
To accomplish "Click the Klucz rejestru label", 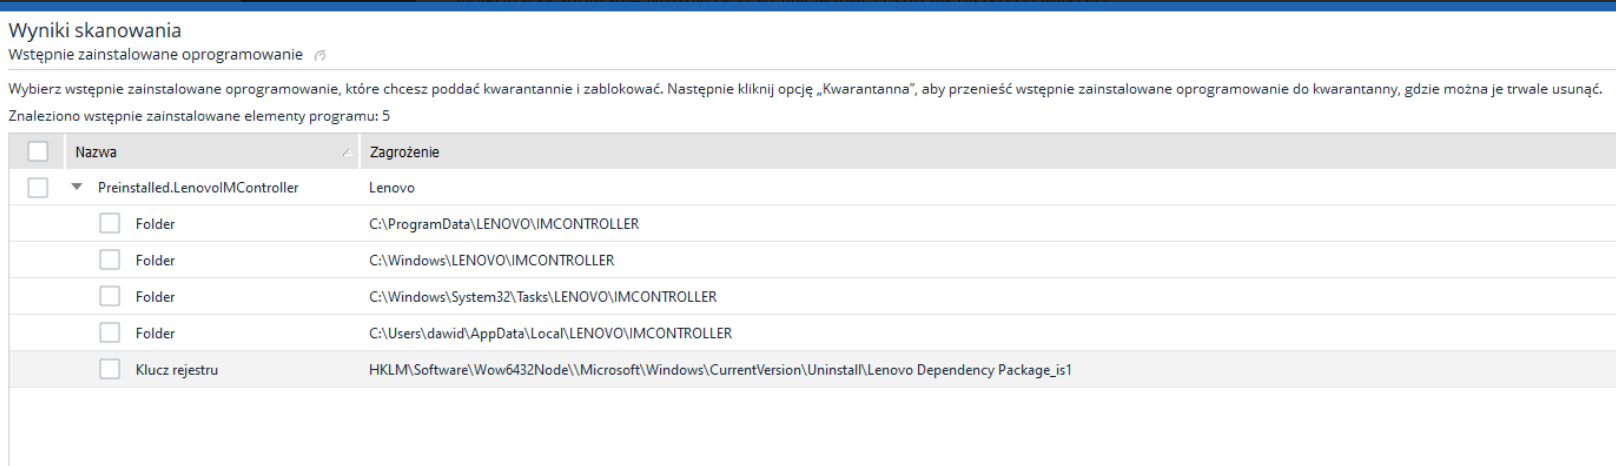I will click(x=177, y=370).
